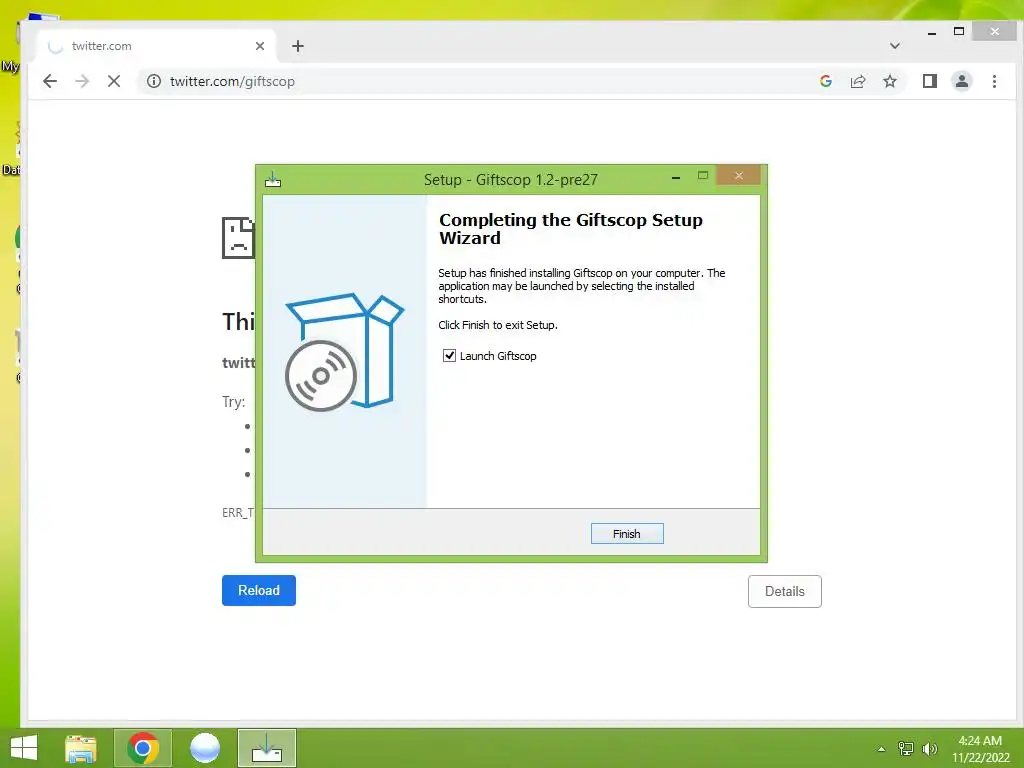Show hidden system tray icons
The image size is (1024, 768).
tap(881, 749)
